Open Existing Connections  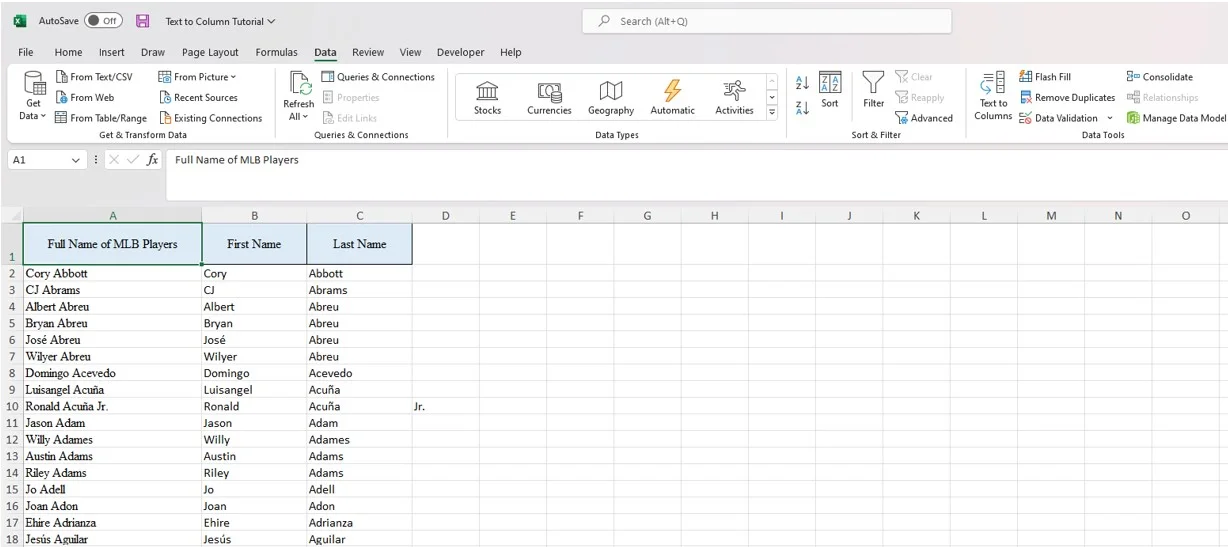(x=211, y=118)
